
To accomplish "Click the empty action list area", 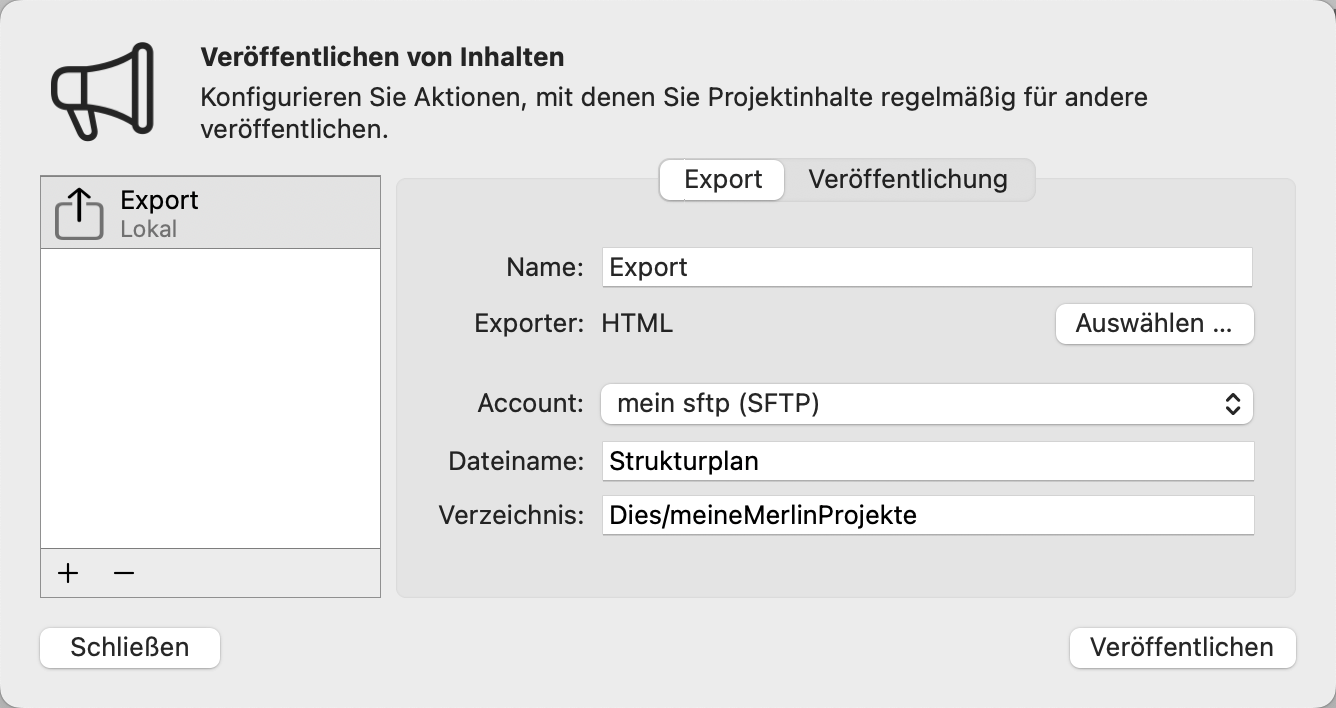I will (210, 400).
